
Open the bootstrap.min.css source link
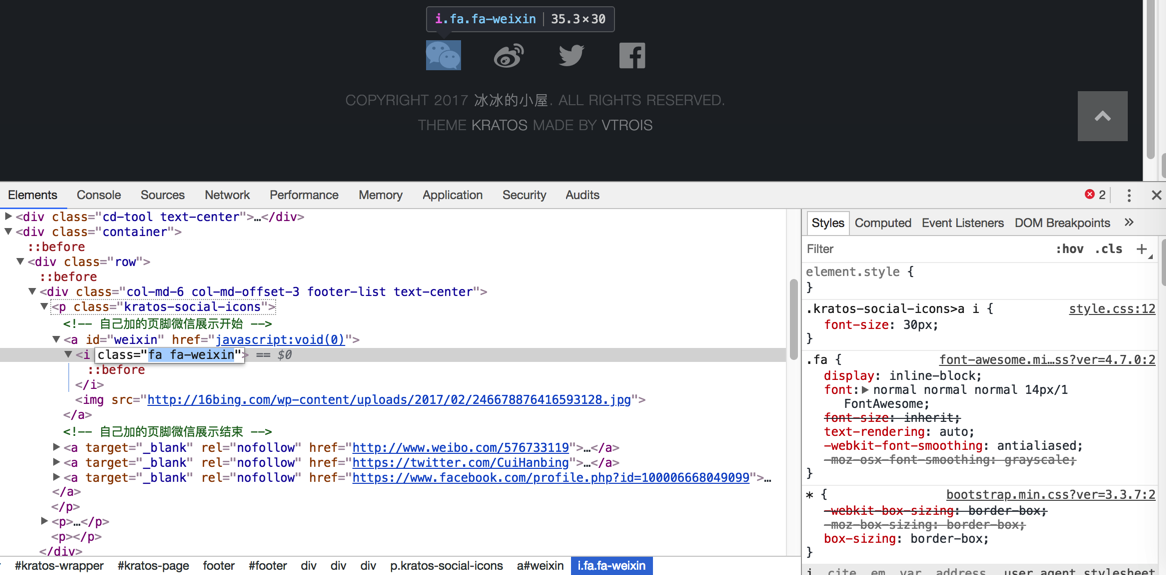[x=1051, y=495]
